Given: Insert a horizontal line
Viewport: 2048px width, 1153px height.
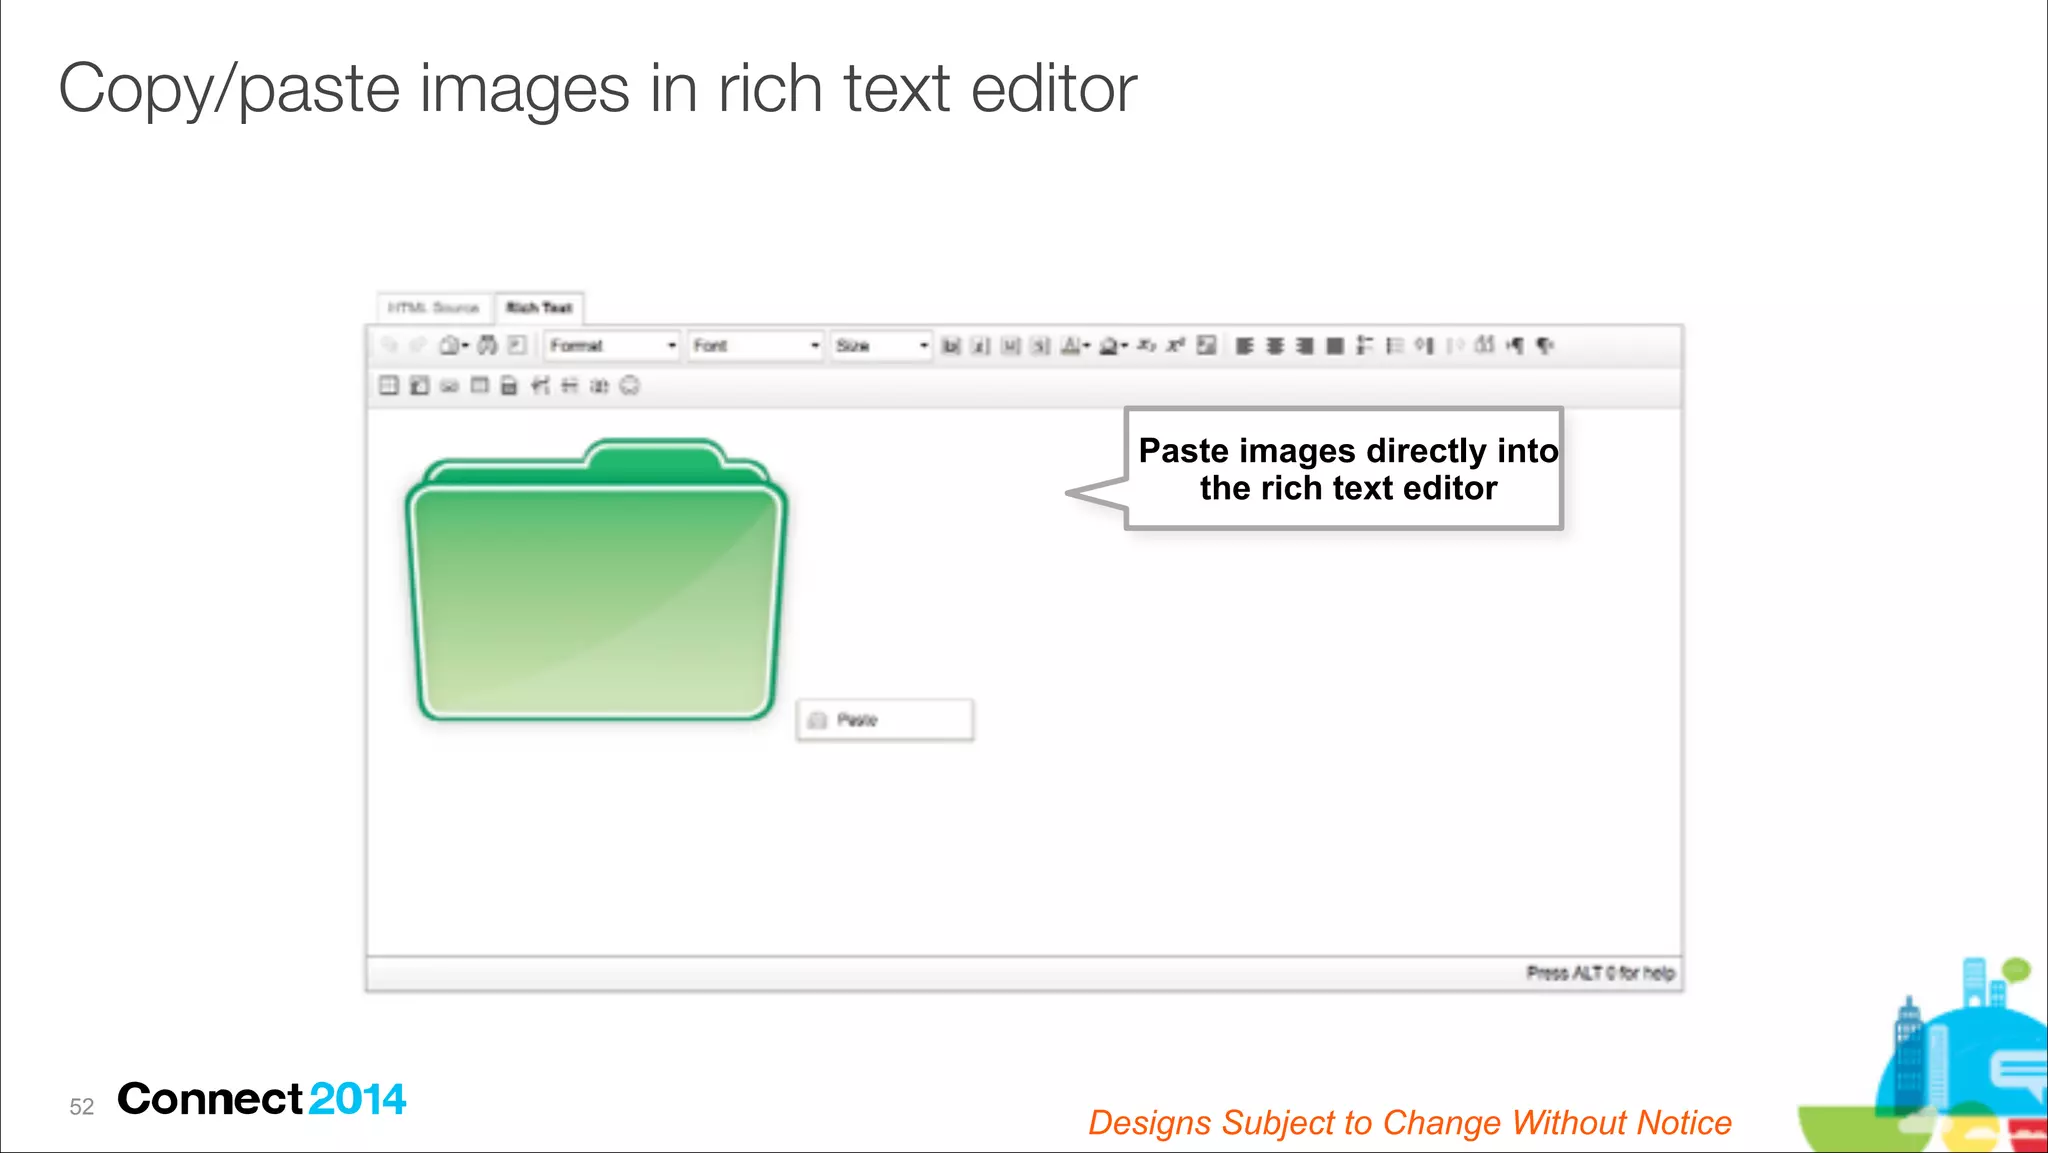Looking at the screenshot, I should (x=569, y=386).
